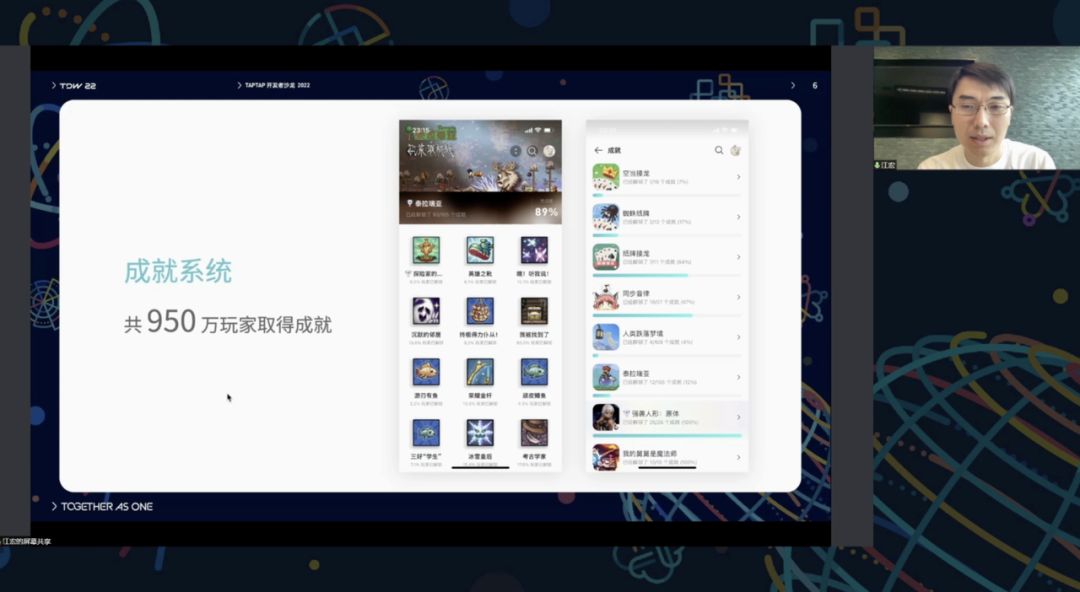Open the avatar icon in the 成就 list header
The image size is (1080, 592).
pyautogui.click(x=735, y=150)
